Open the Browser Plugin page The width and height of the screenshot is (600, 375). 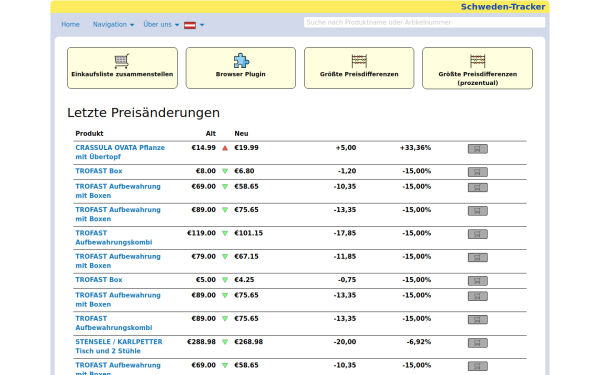coord(241,68)
